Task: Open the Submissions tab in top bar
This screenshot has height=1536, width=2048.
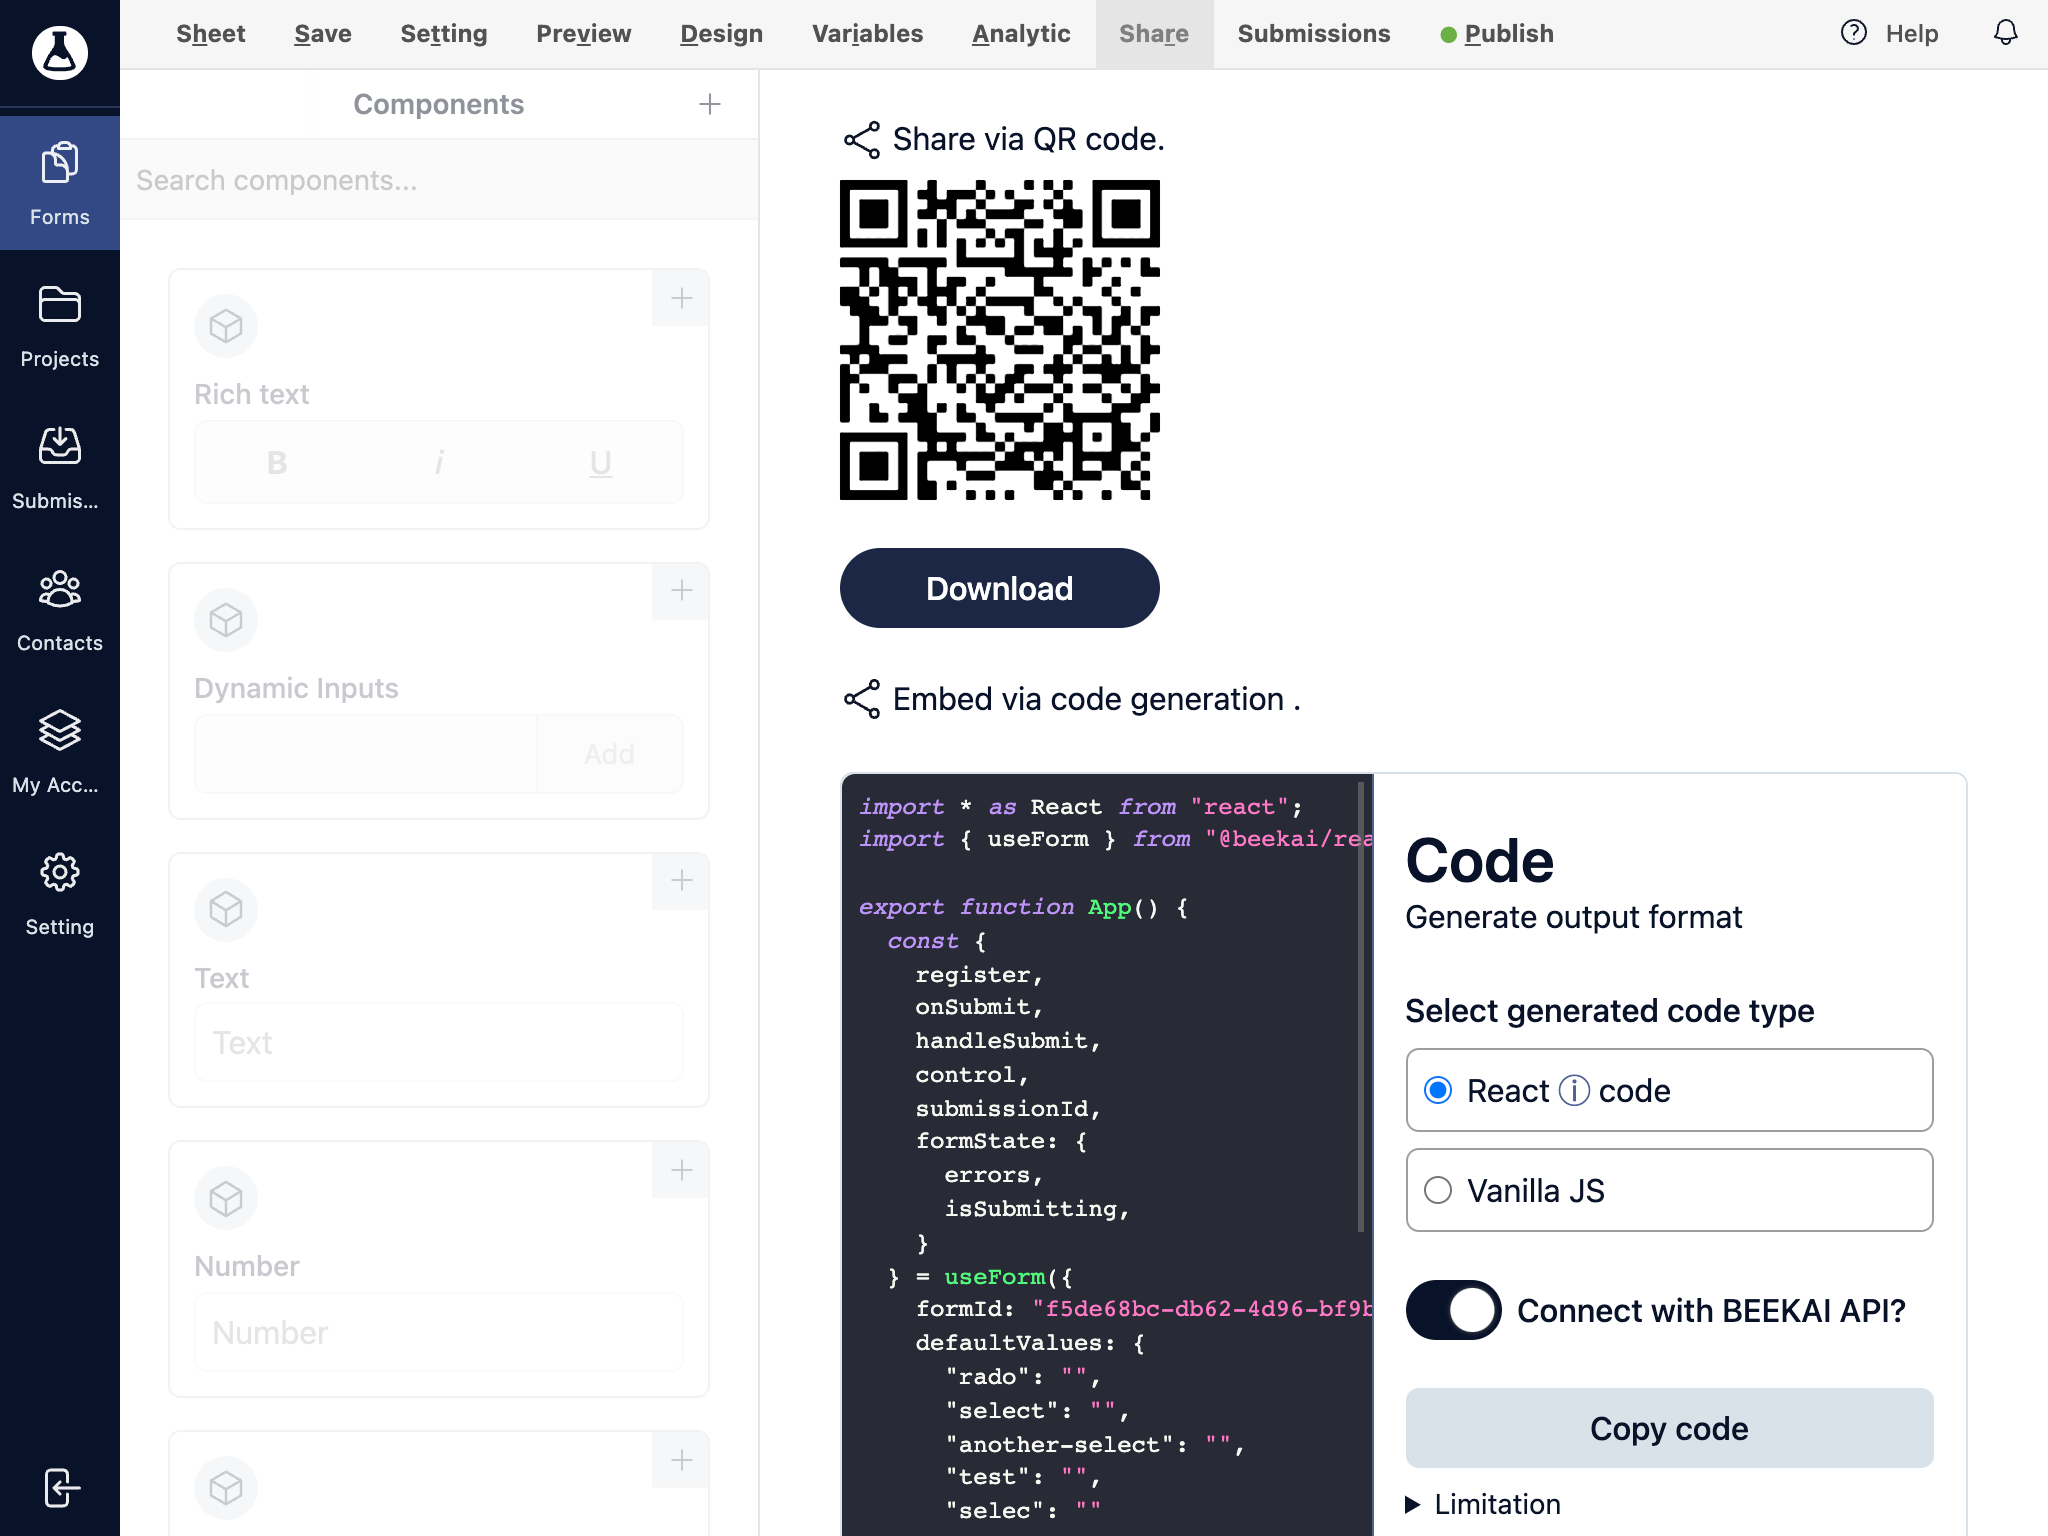Action: (x=1314, y=34)
